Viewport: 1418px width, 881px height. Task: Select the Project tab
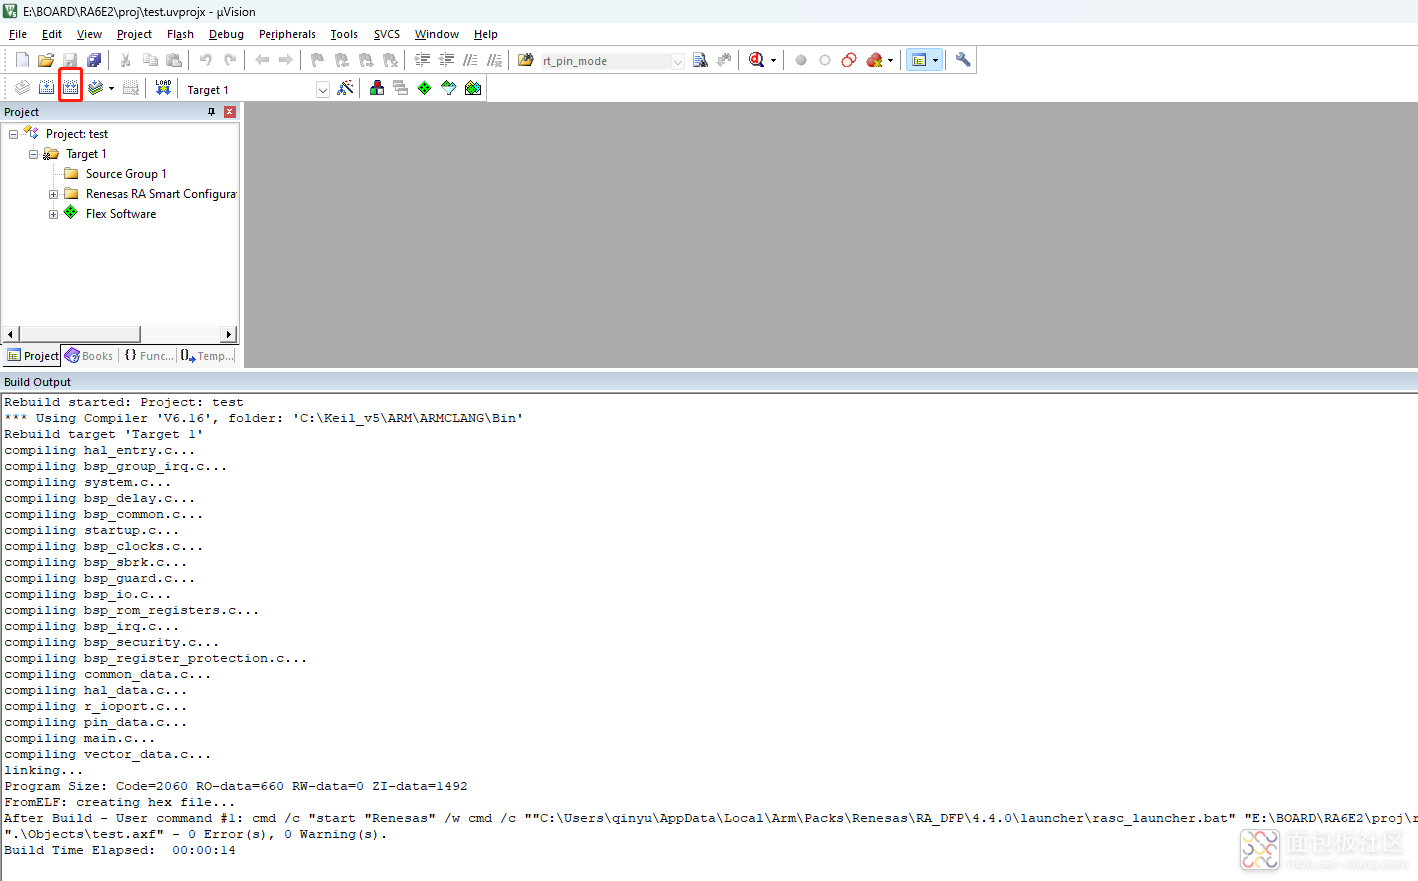point(33,355)
